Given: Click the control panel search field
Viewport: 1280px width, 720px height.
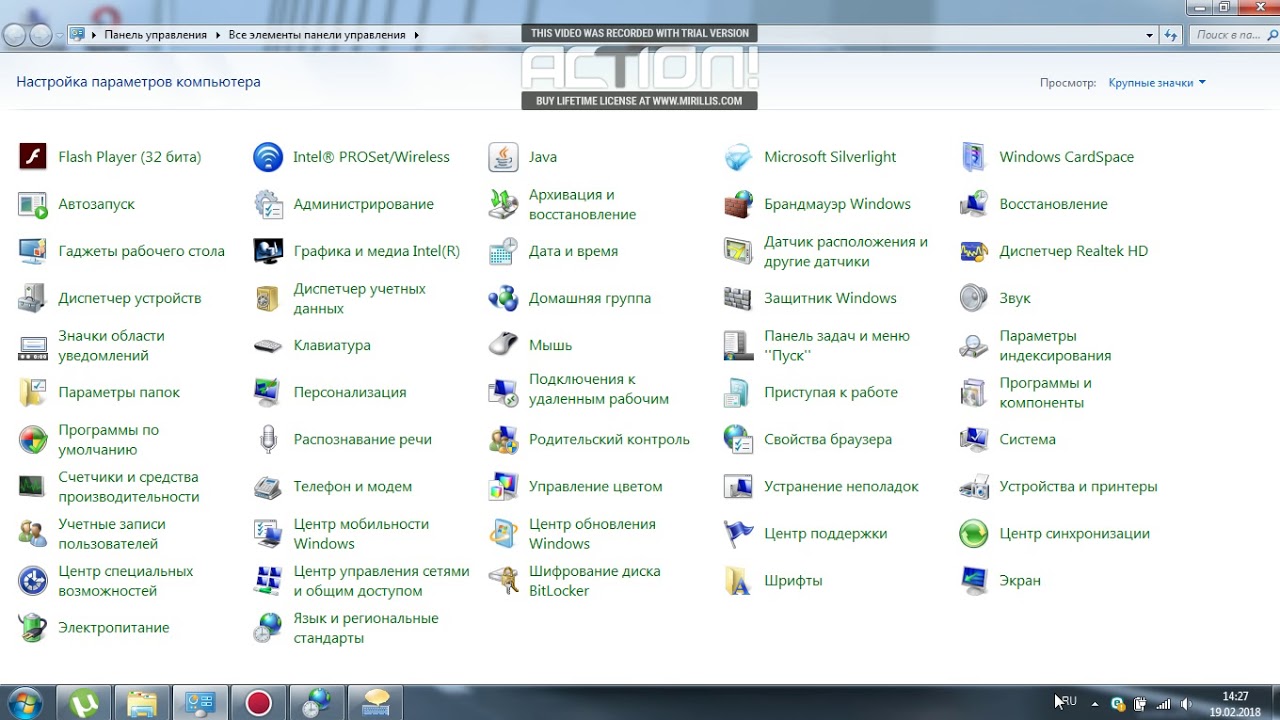Looking at the screenshot, I should (x=1233, y=35).
